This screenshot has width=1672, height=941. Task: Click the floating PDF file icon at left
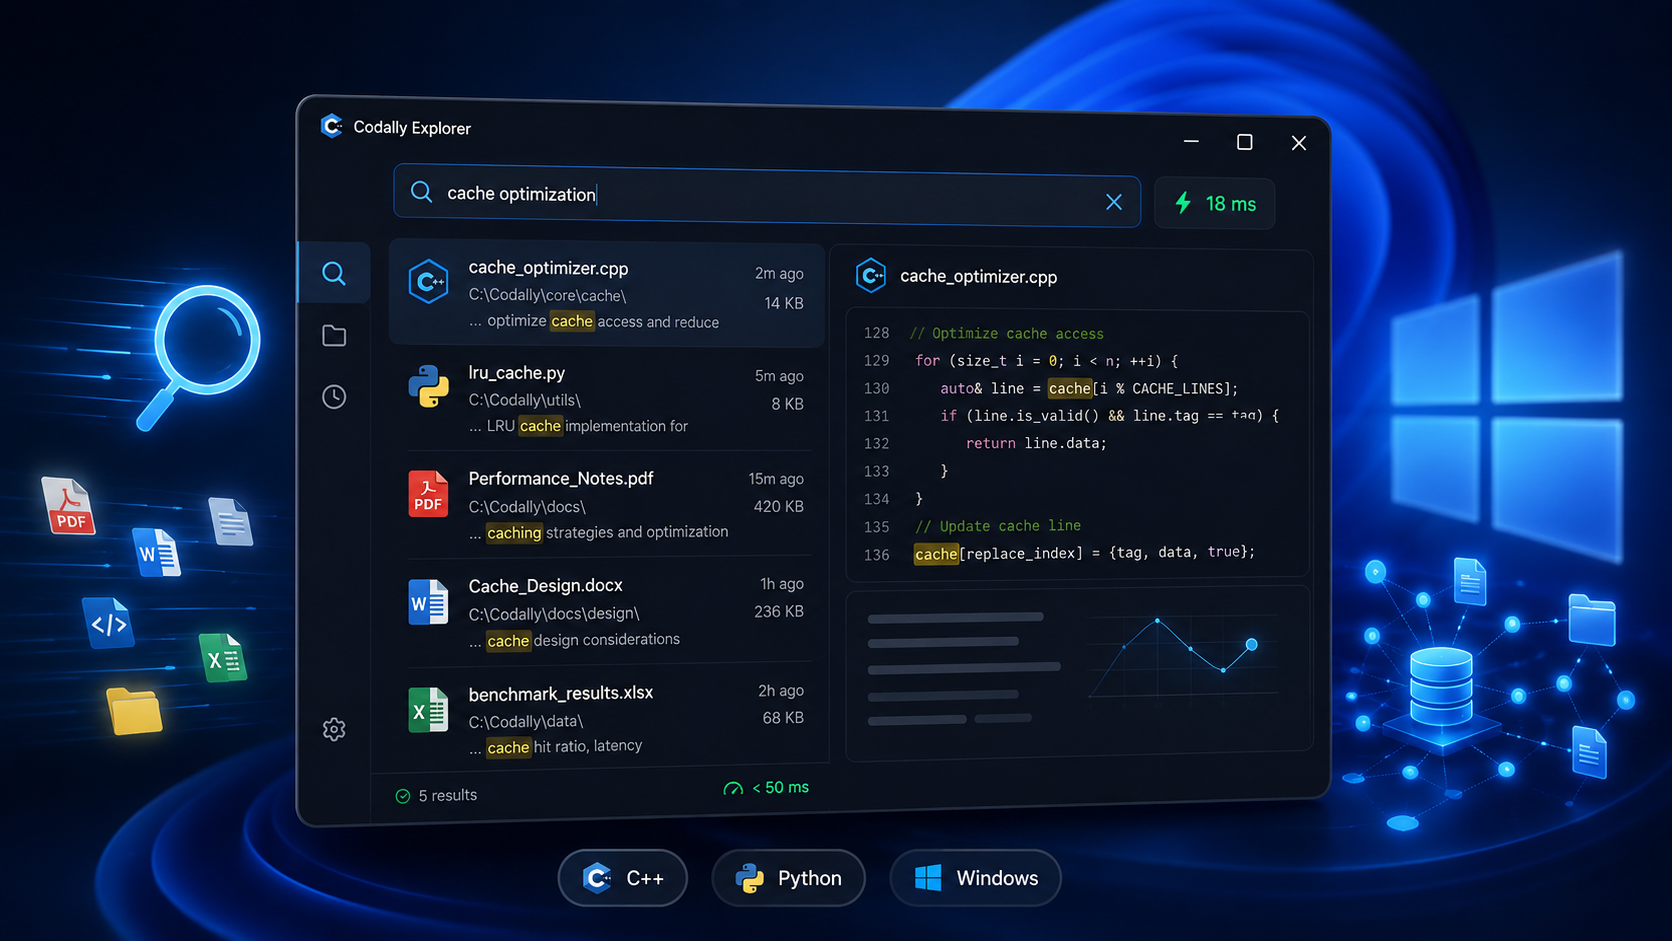pos(69,505)
